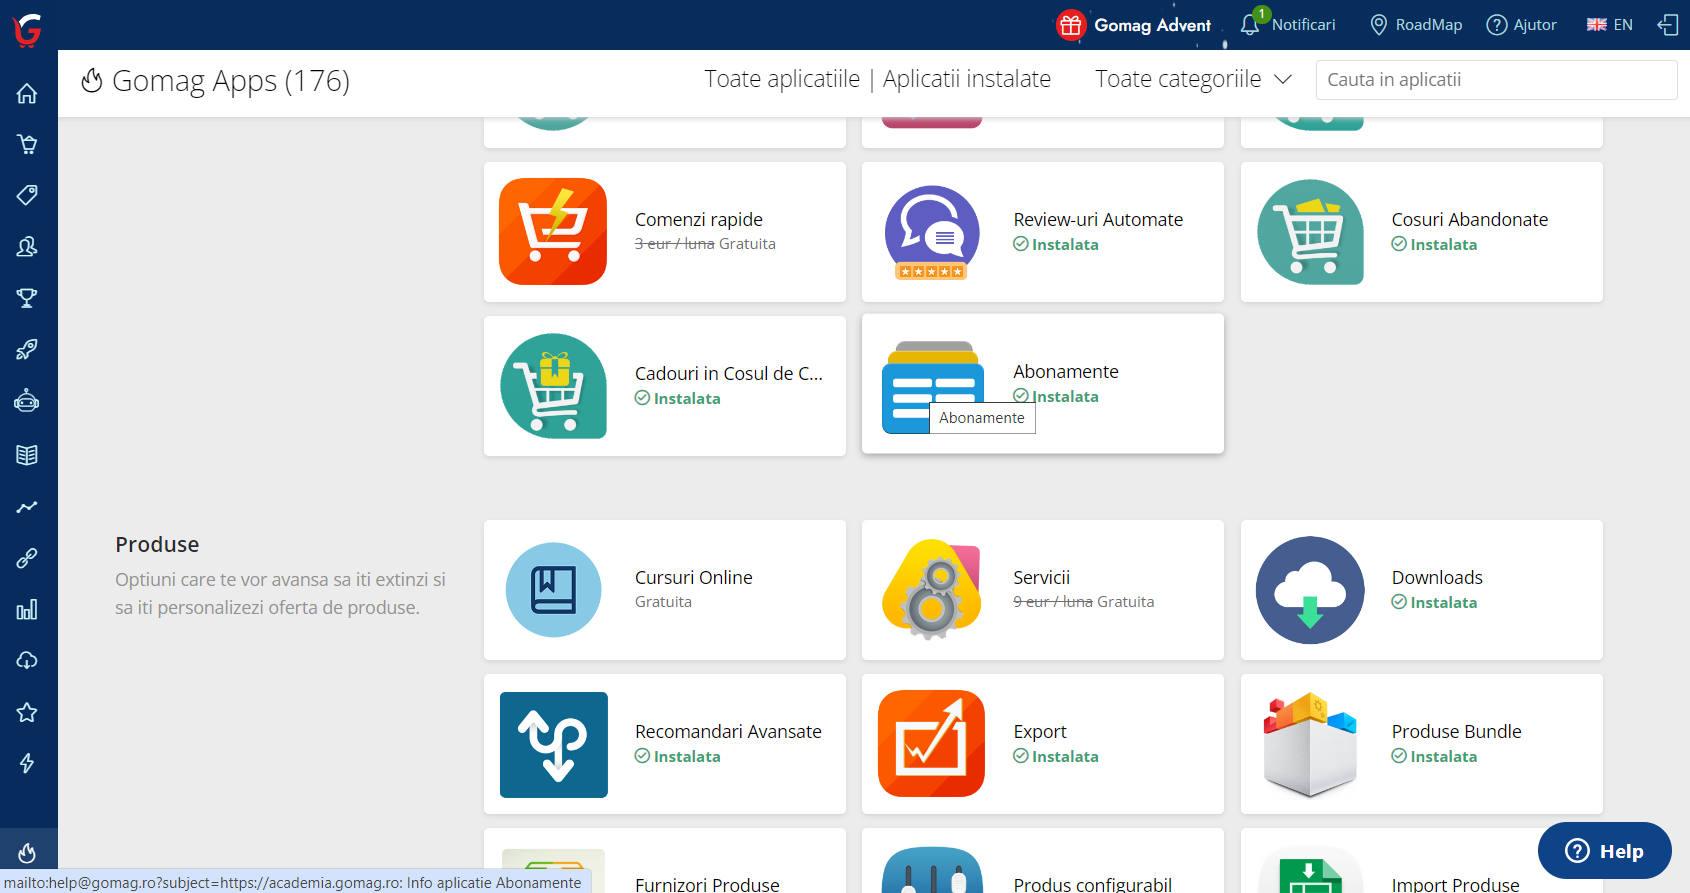This screenshot has width=1690, height=893.
Task: Click Cadouri in Cosul de C... title
Action: pyautogui.click(x=729, y=373)
